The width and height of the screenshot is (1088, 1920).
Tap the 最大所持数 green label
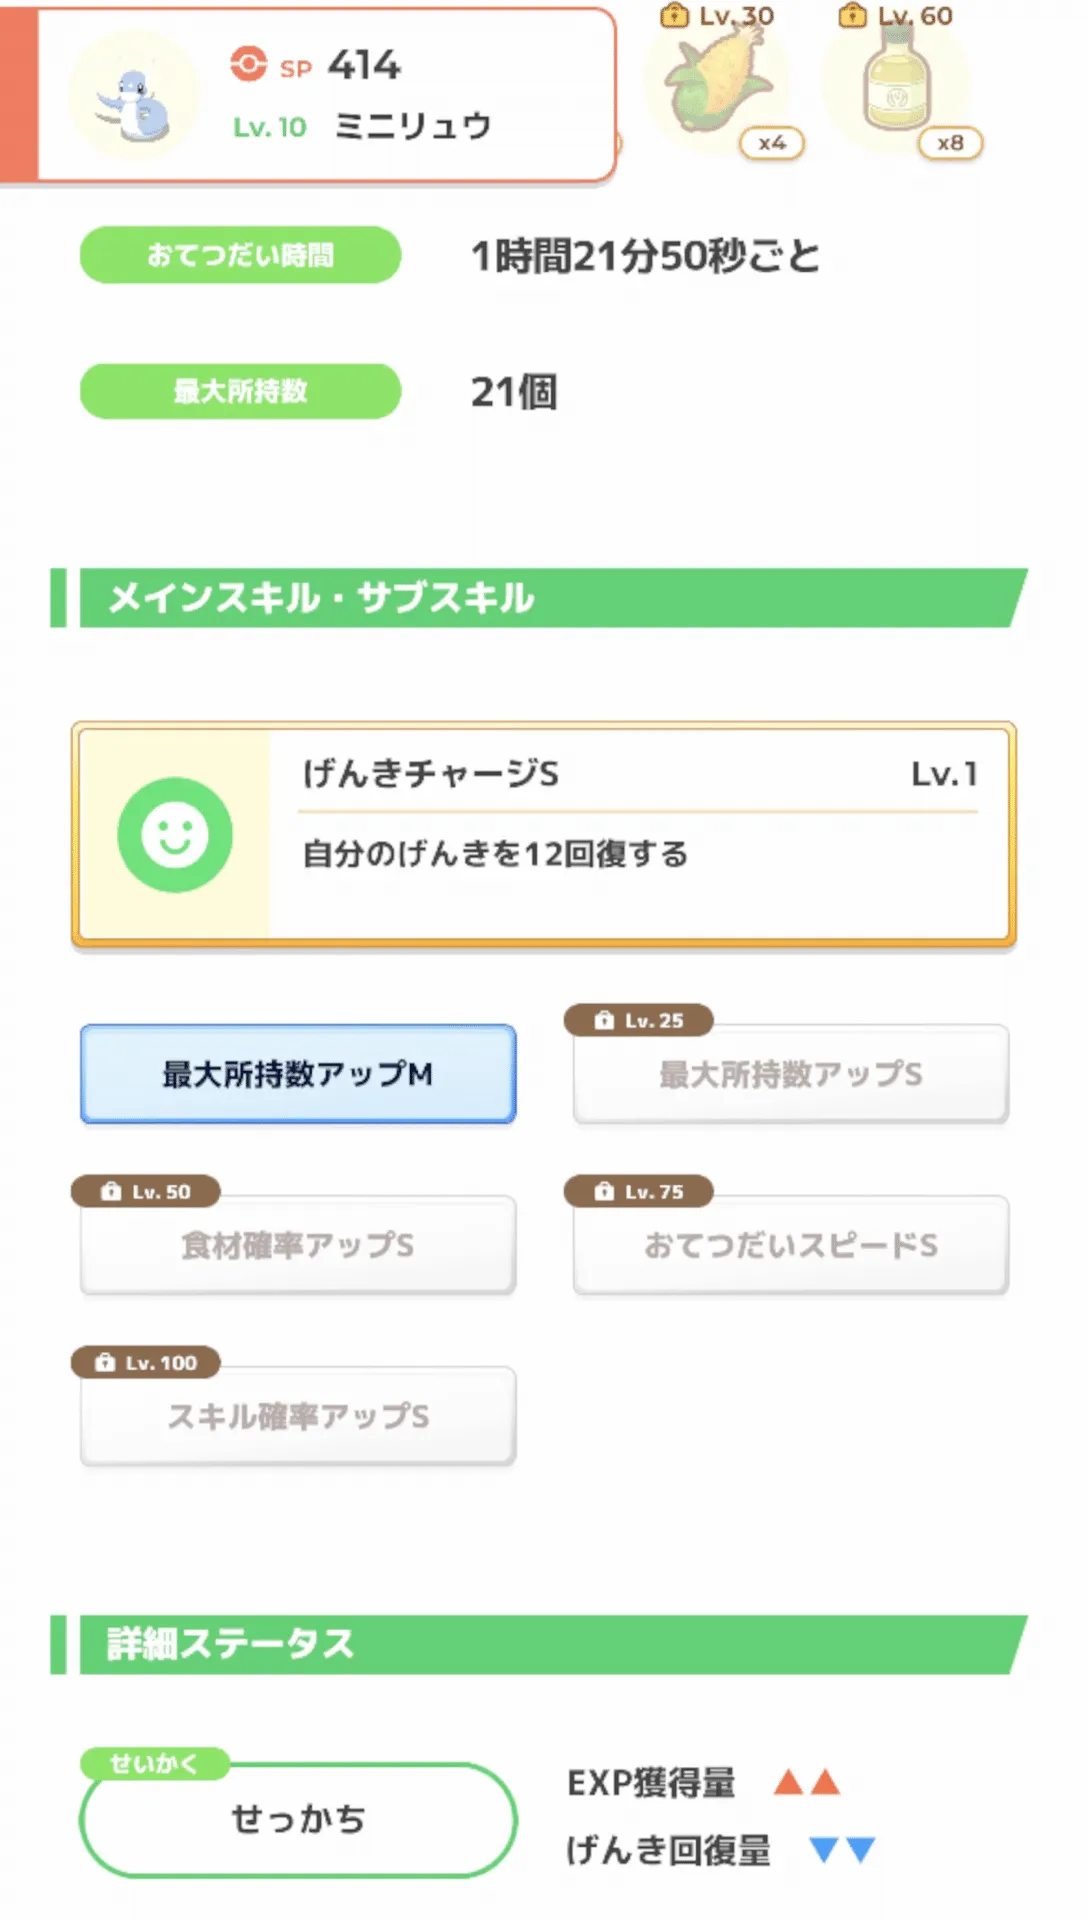(240, 391)
